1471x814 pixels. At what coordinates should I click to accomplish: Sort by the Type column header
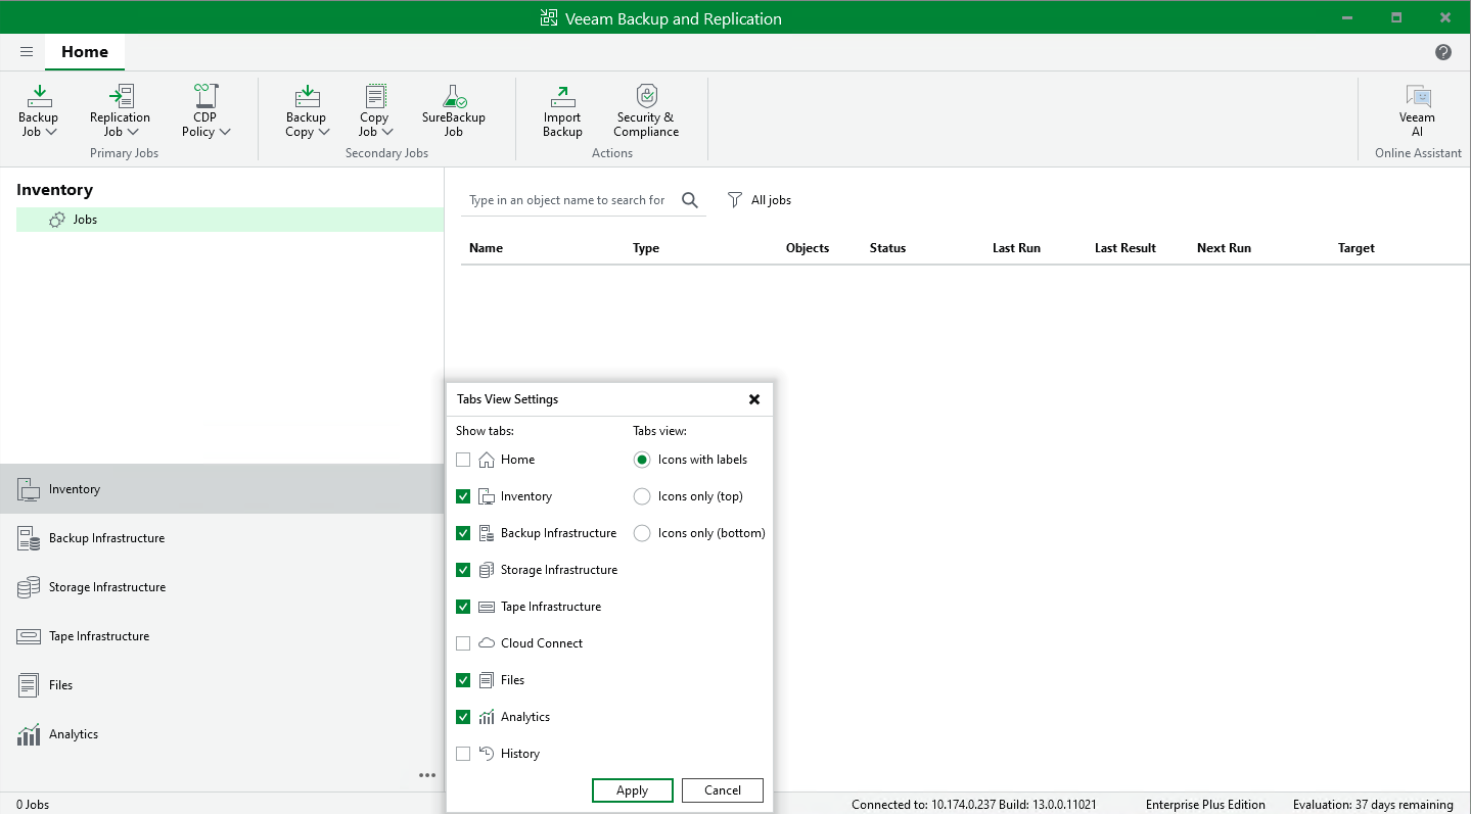[646, 248]
